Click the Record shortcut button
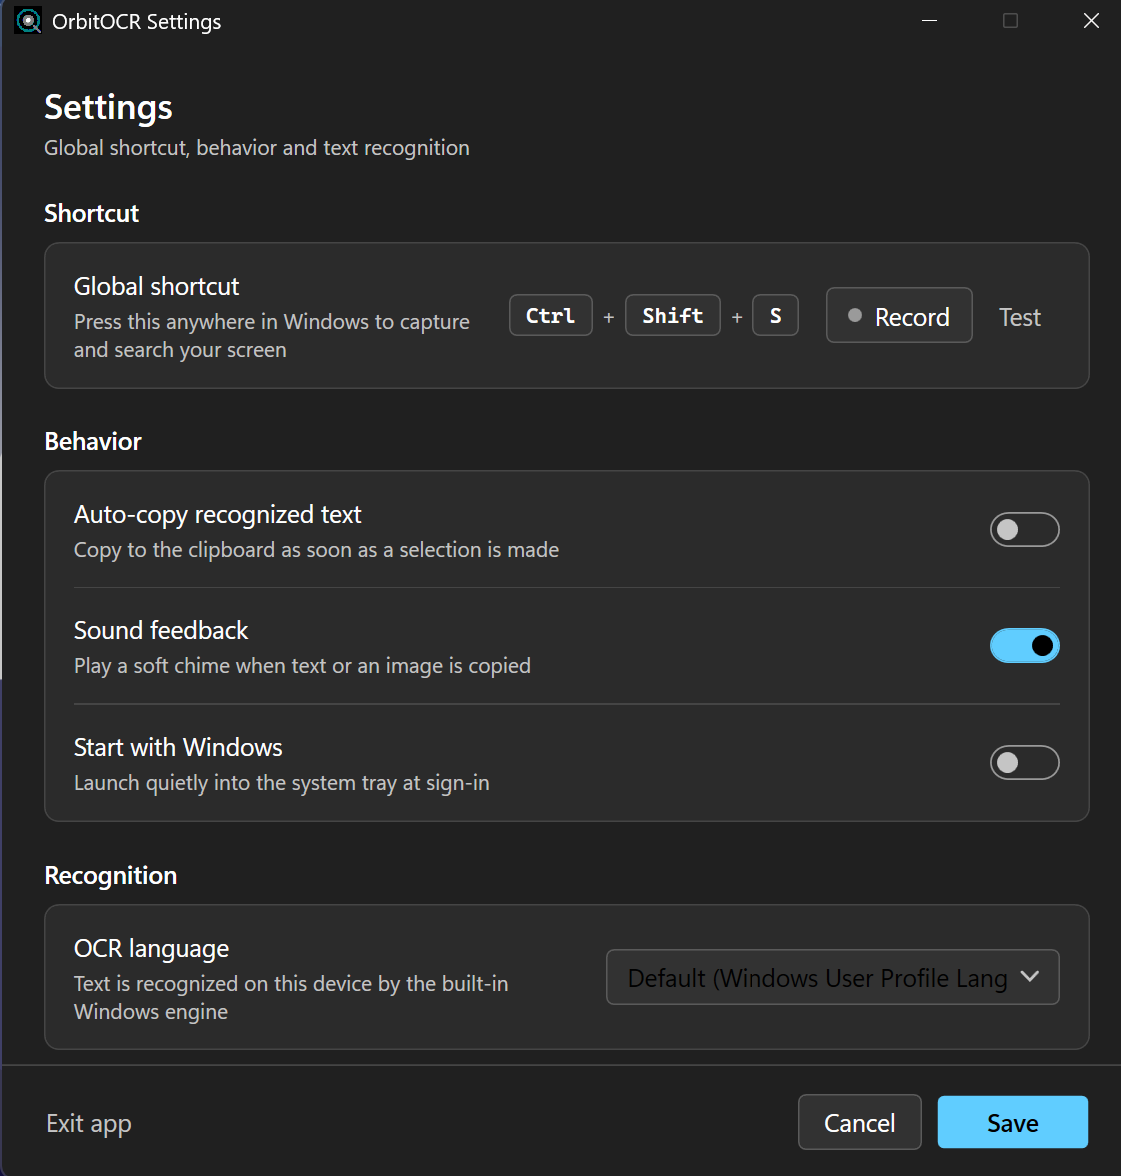This screenshot has width=1121, height=1176. pyautogui.click(x=899, y=316)
